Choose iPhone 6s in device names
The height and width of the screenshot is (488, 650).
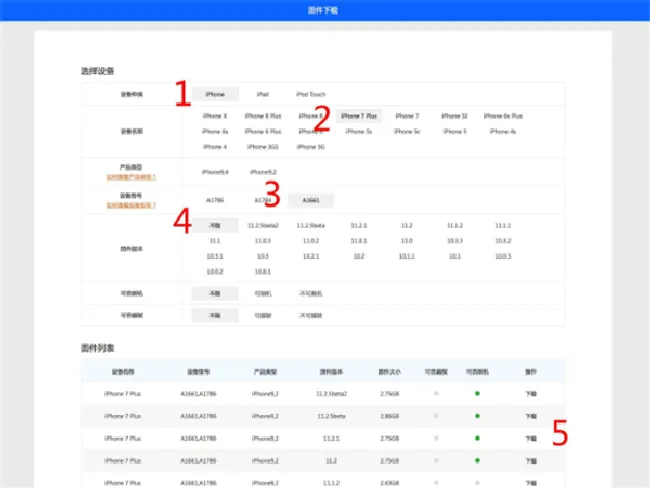pyautogui.click(x=215, y=131)
